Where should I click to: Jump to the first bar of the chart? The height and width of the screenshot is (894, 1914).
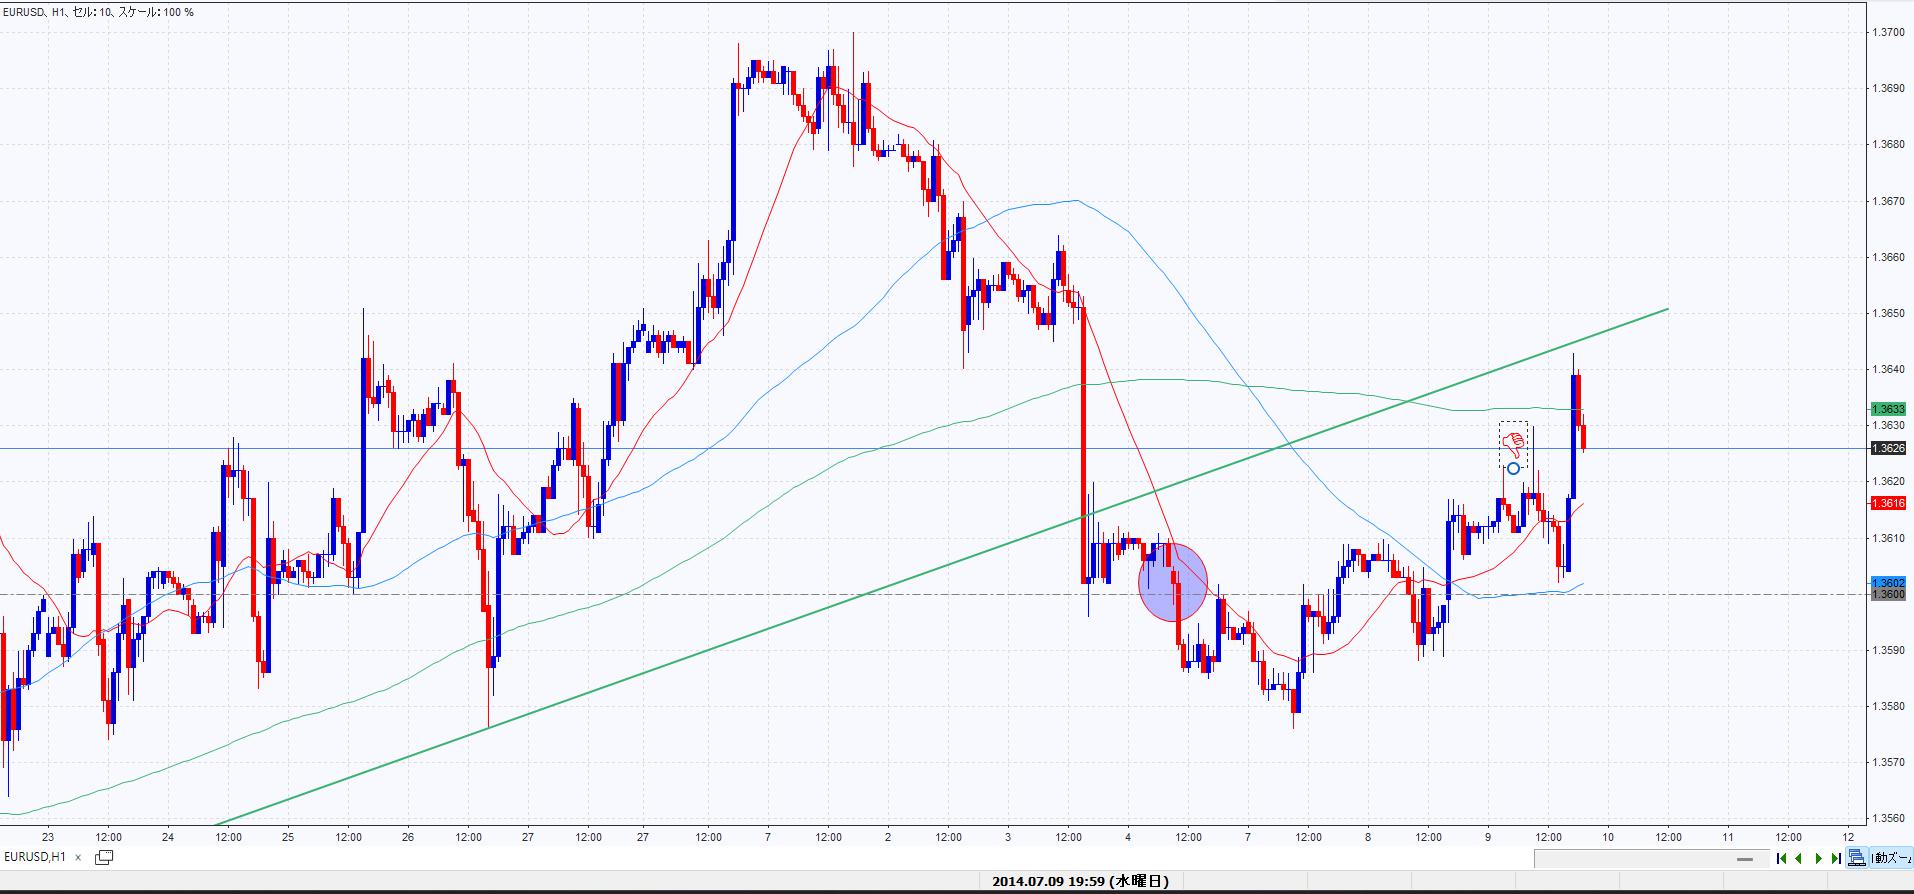[x=1781, y=858]
